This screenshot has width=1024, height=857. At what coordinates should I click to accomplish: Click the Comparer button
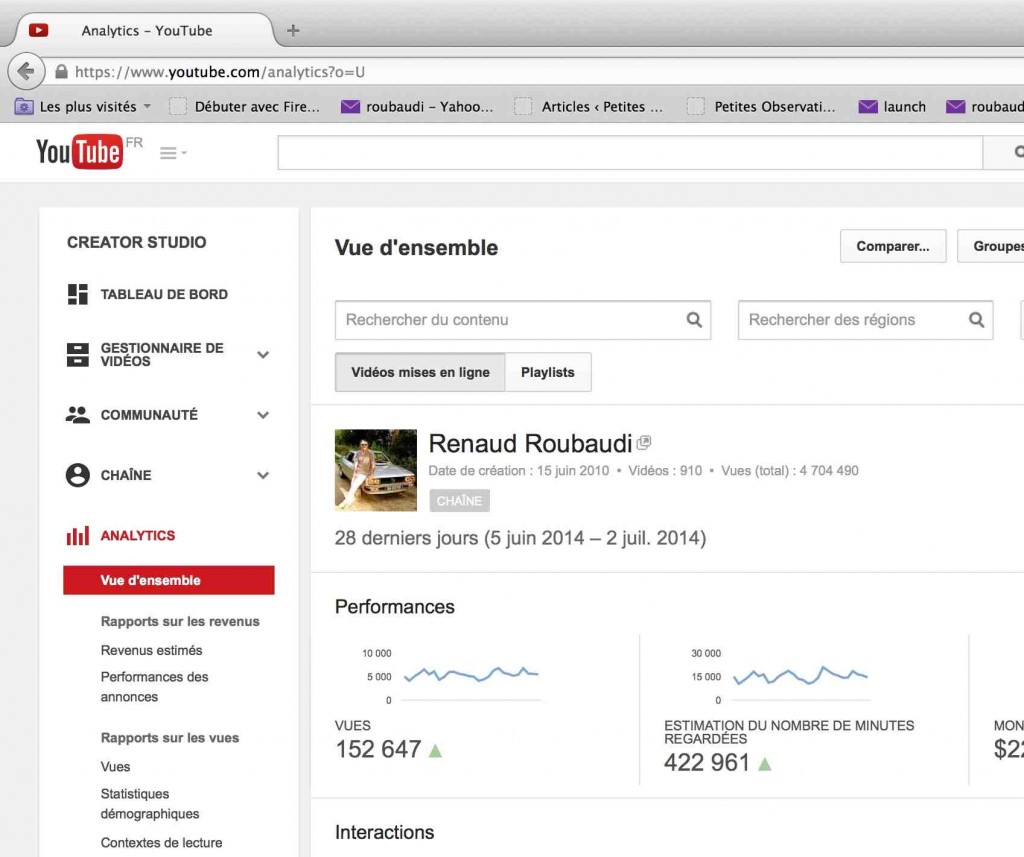pyautogui.click(x=892, y=246)
